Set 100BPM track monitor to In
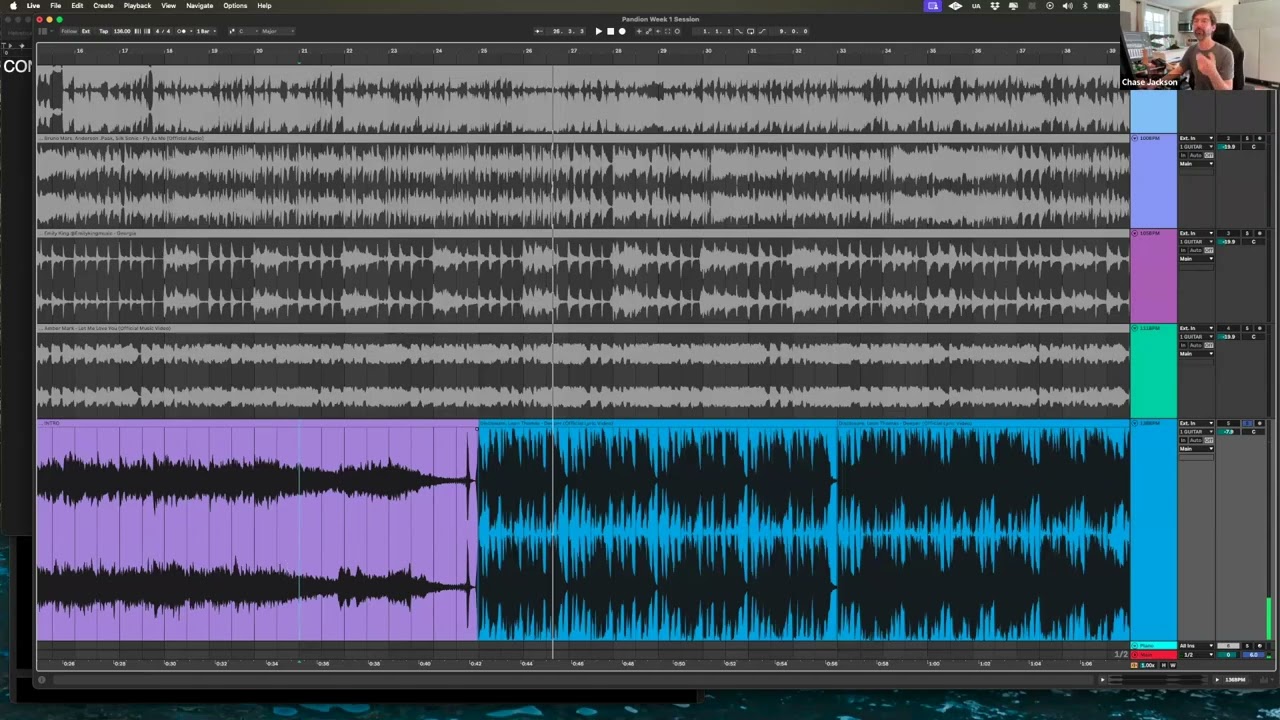 tap(1183, 155)
